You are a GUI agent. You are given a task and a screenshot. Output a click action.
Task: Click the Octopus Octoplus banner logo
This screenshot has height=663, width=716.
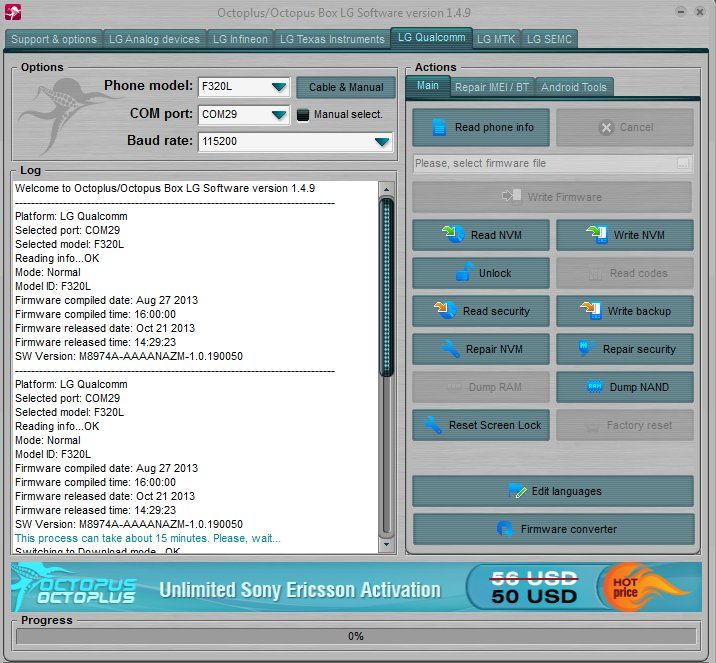(x=75, y=587)
